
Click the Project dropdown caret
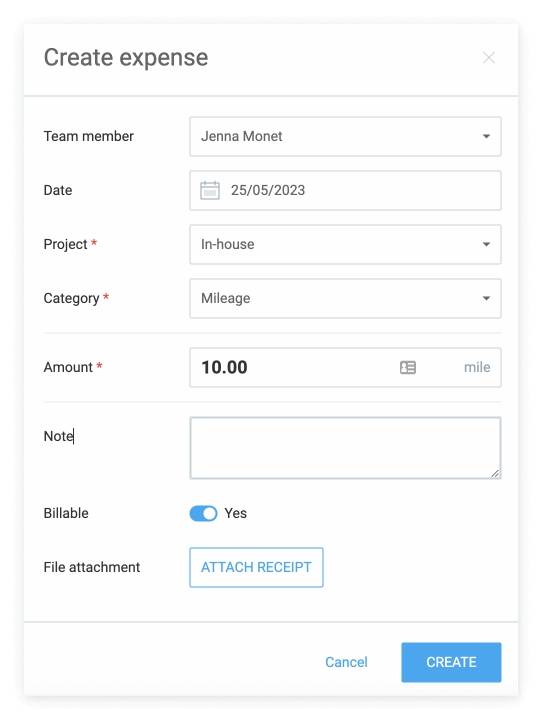coord(486,244)
